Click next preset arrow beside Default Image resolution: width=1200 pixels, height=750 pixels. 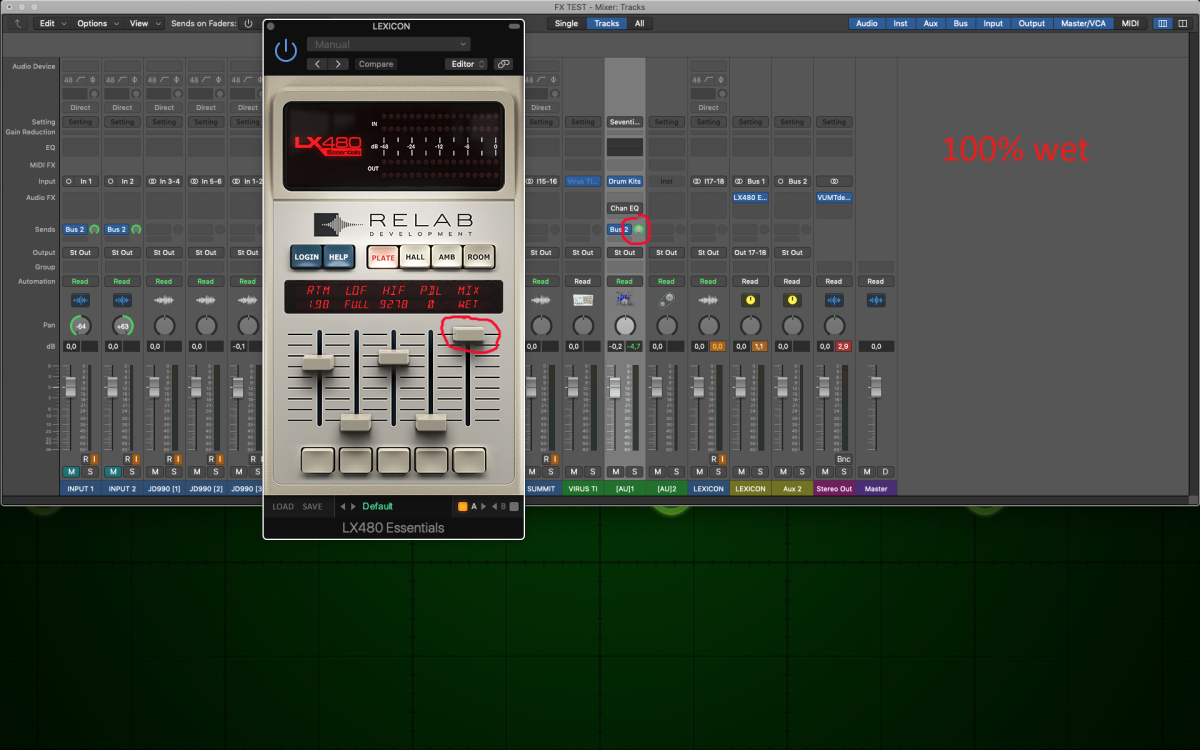coord(353,507)
